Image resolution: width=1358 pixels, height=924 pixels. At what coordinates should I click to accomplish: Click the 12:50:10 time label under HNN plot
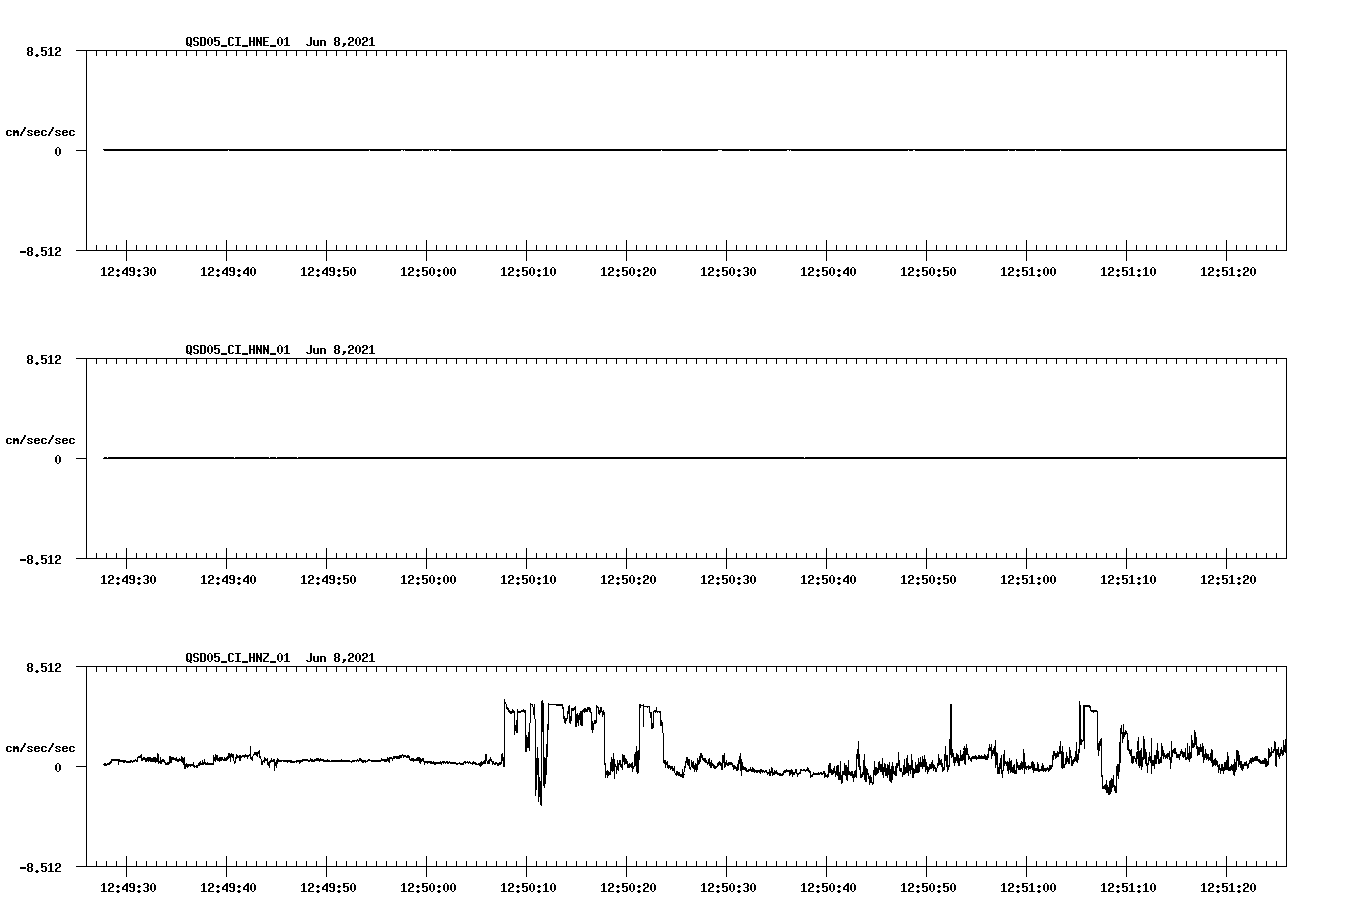coord(528,579)
